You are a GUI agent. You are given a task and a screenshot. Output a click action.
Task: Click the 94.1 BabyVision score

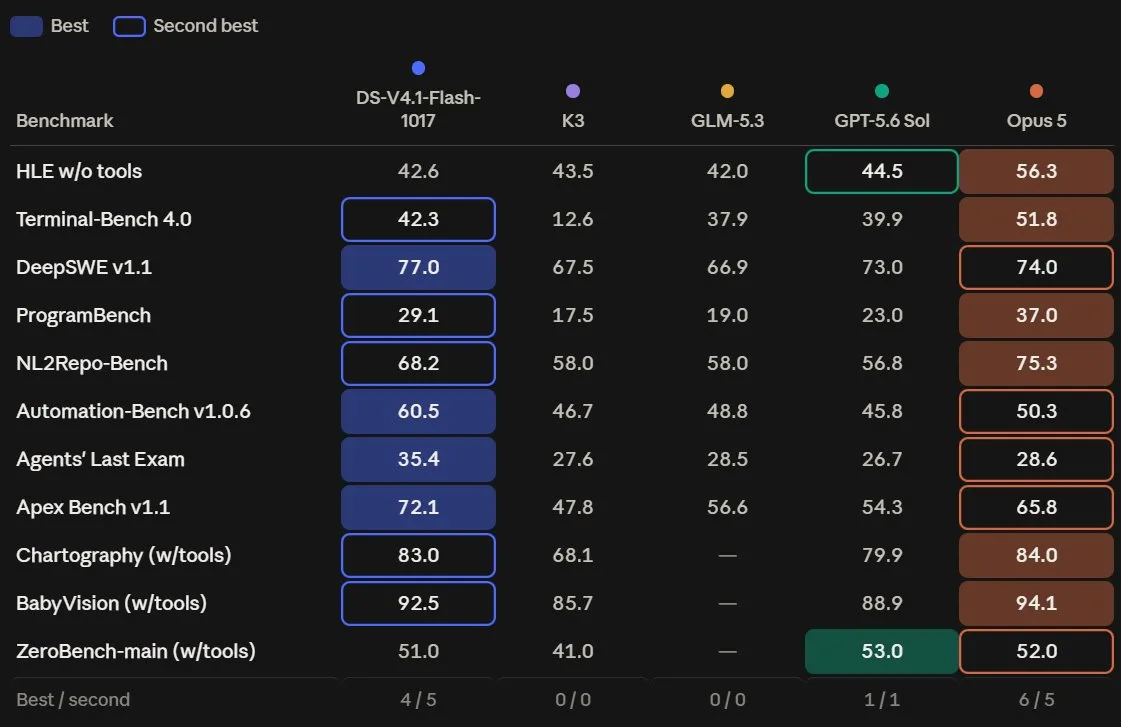(1036, 603)
